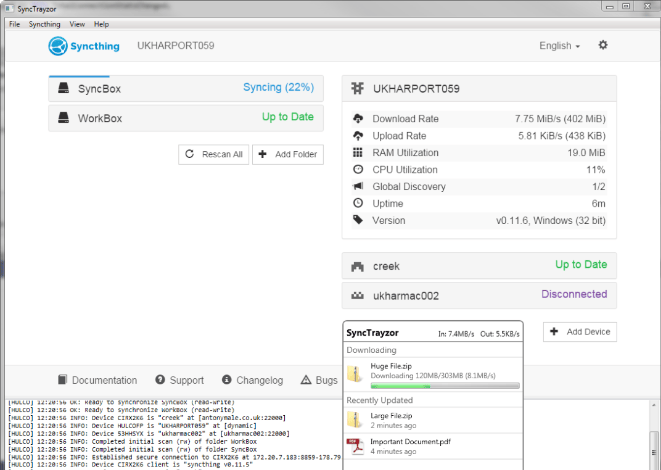661x470 pixels.
Task: Expand the ukharmac002 Disconnected device row
Action: [x=479, y=295]
